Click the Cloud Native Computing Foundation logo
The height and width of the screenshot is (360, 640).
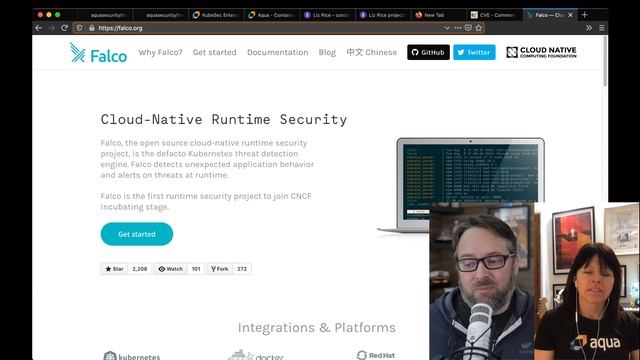point(541,52)
